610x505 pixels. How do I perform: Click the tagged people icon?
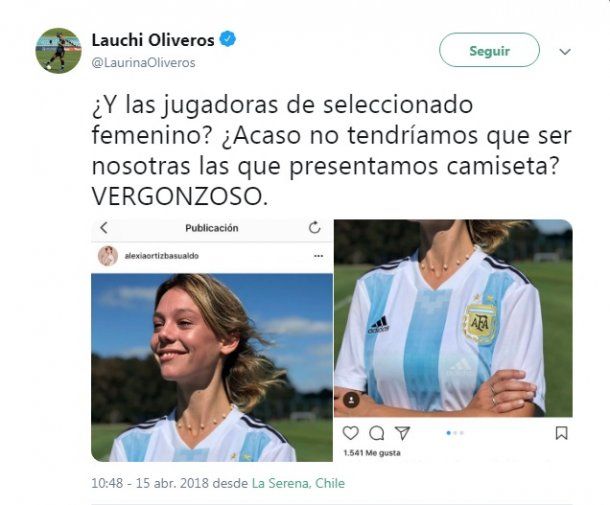[x=351, y=400]
